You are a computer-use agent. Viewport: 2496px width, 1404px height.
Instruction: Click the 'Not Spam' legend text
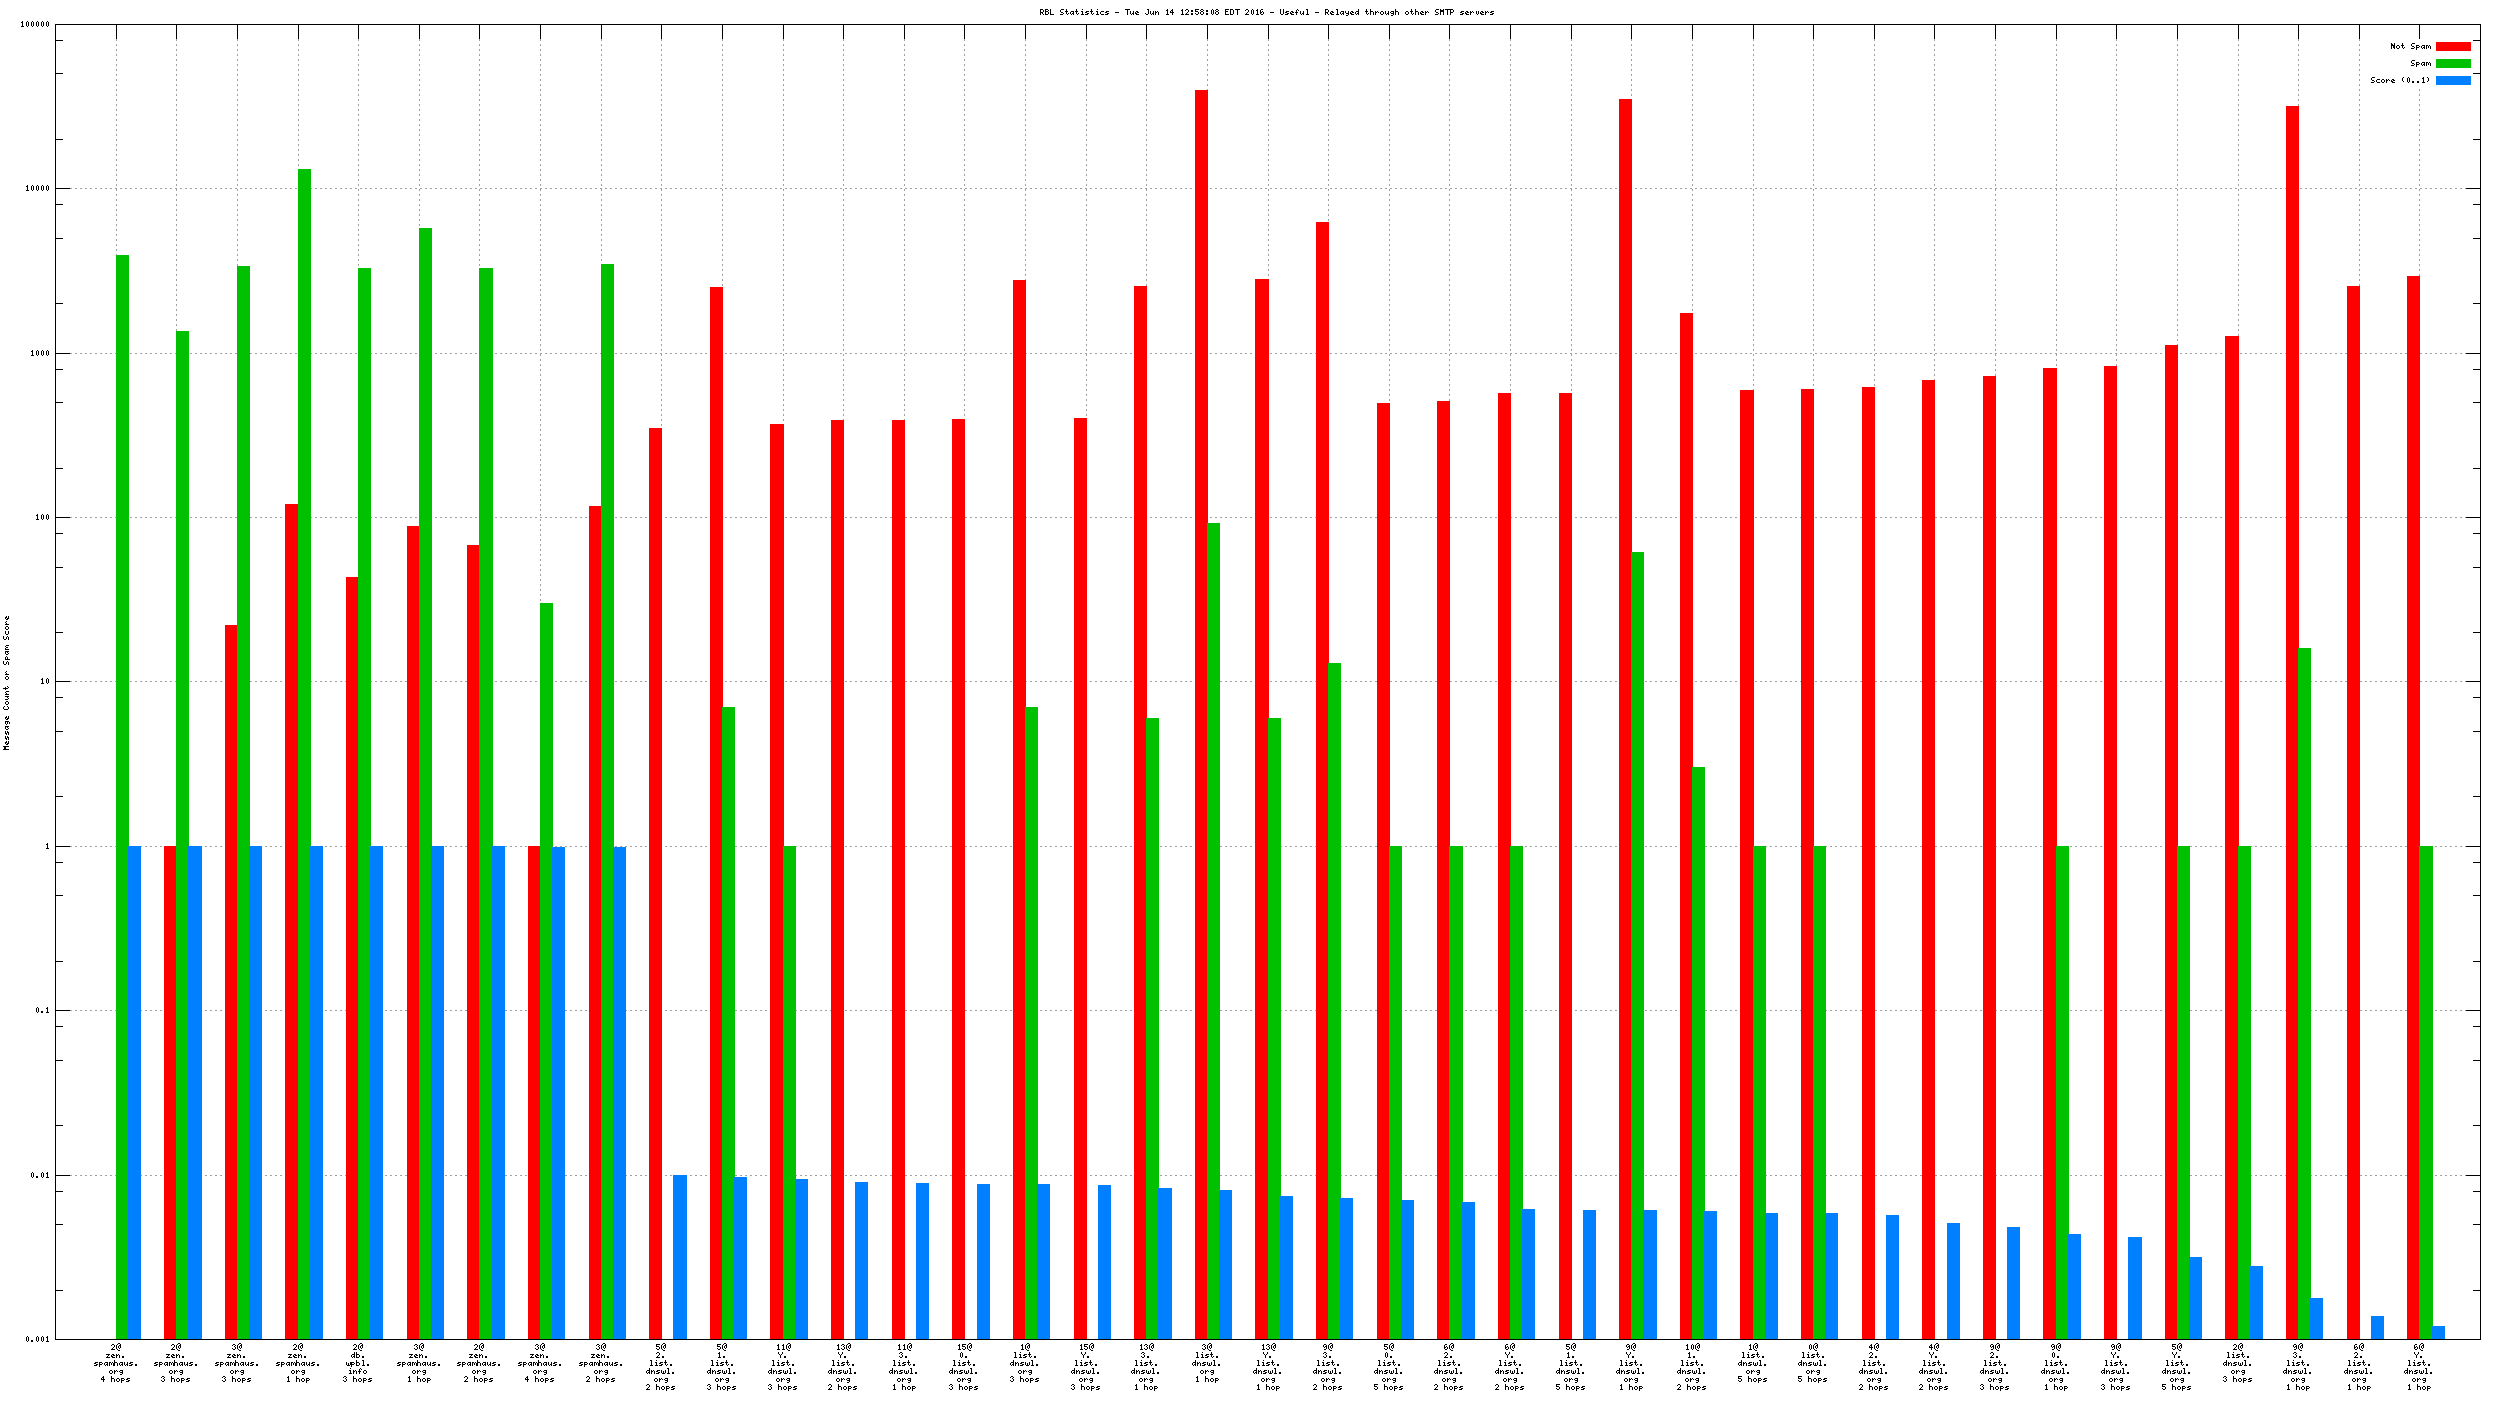(2410, 47)
